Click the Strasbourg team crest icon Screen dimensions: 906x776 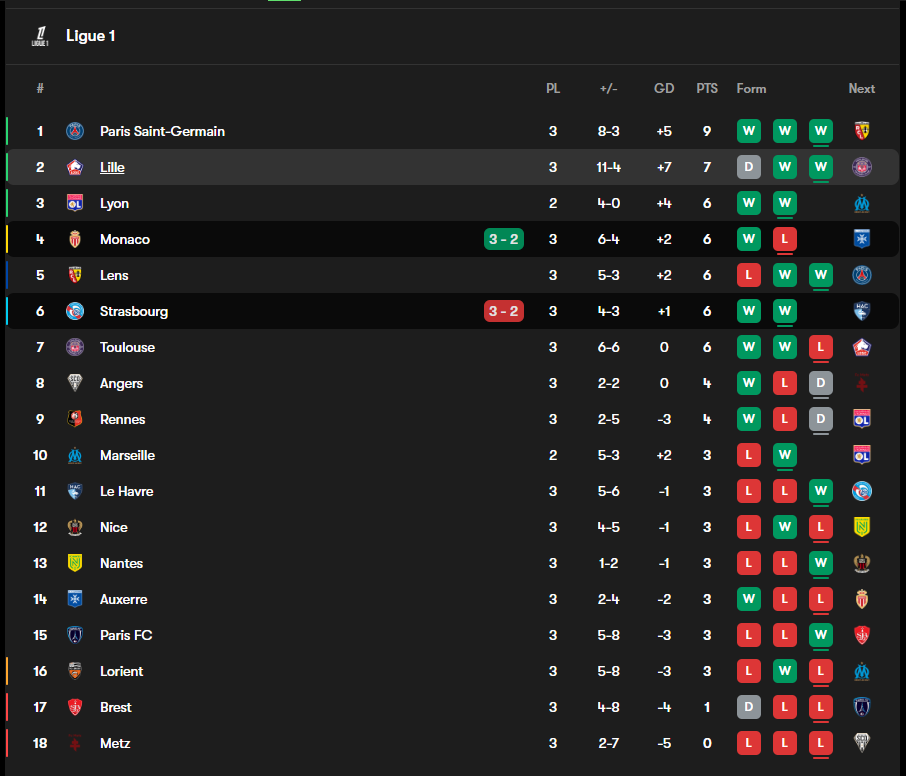tap(75, 311)
